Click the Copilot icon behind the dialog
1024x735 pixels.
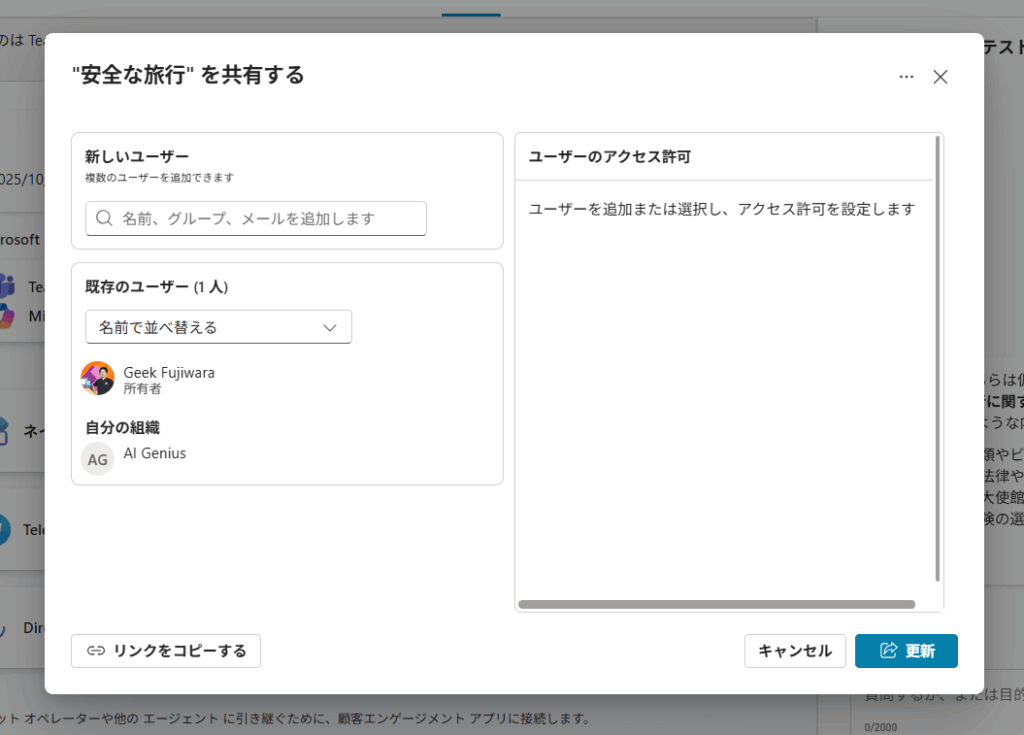tap(8, 316)
